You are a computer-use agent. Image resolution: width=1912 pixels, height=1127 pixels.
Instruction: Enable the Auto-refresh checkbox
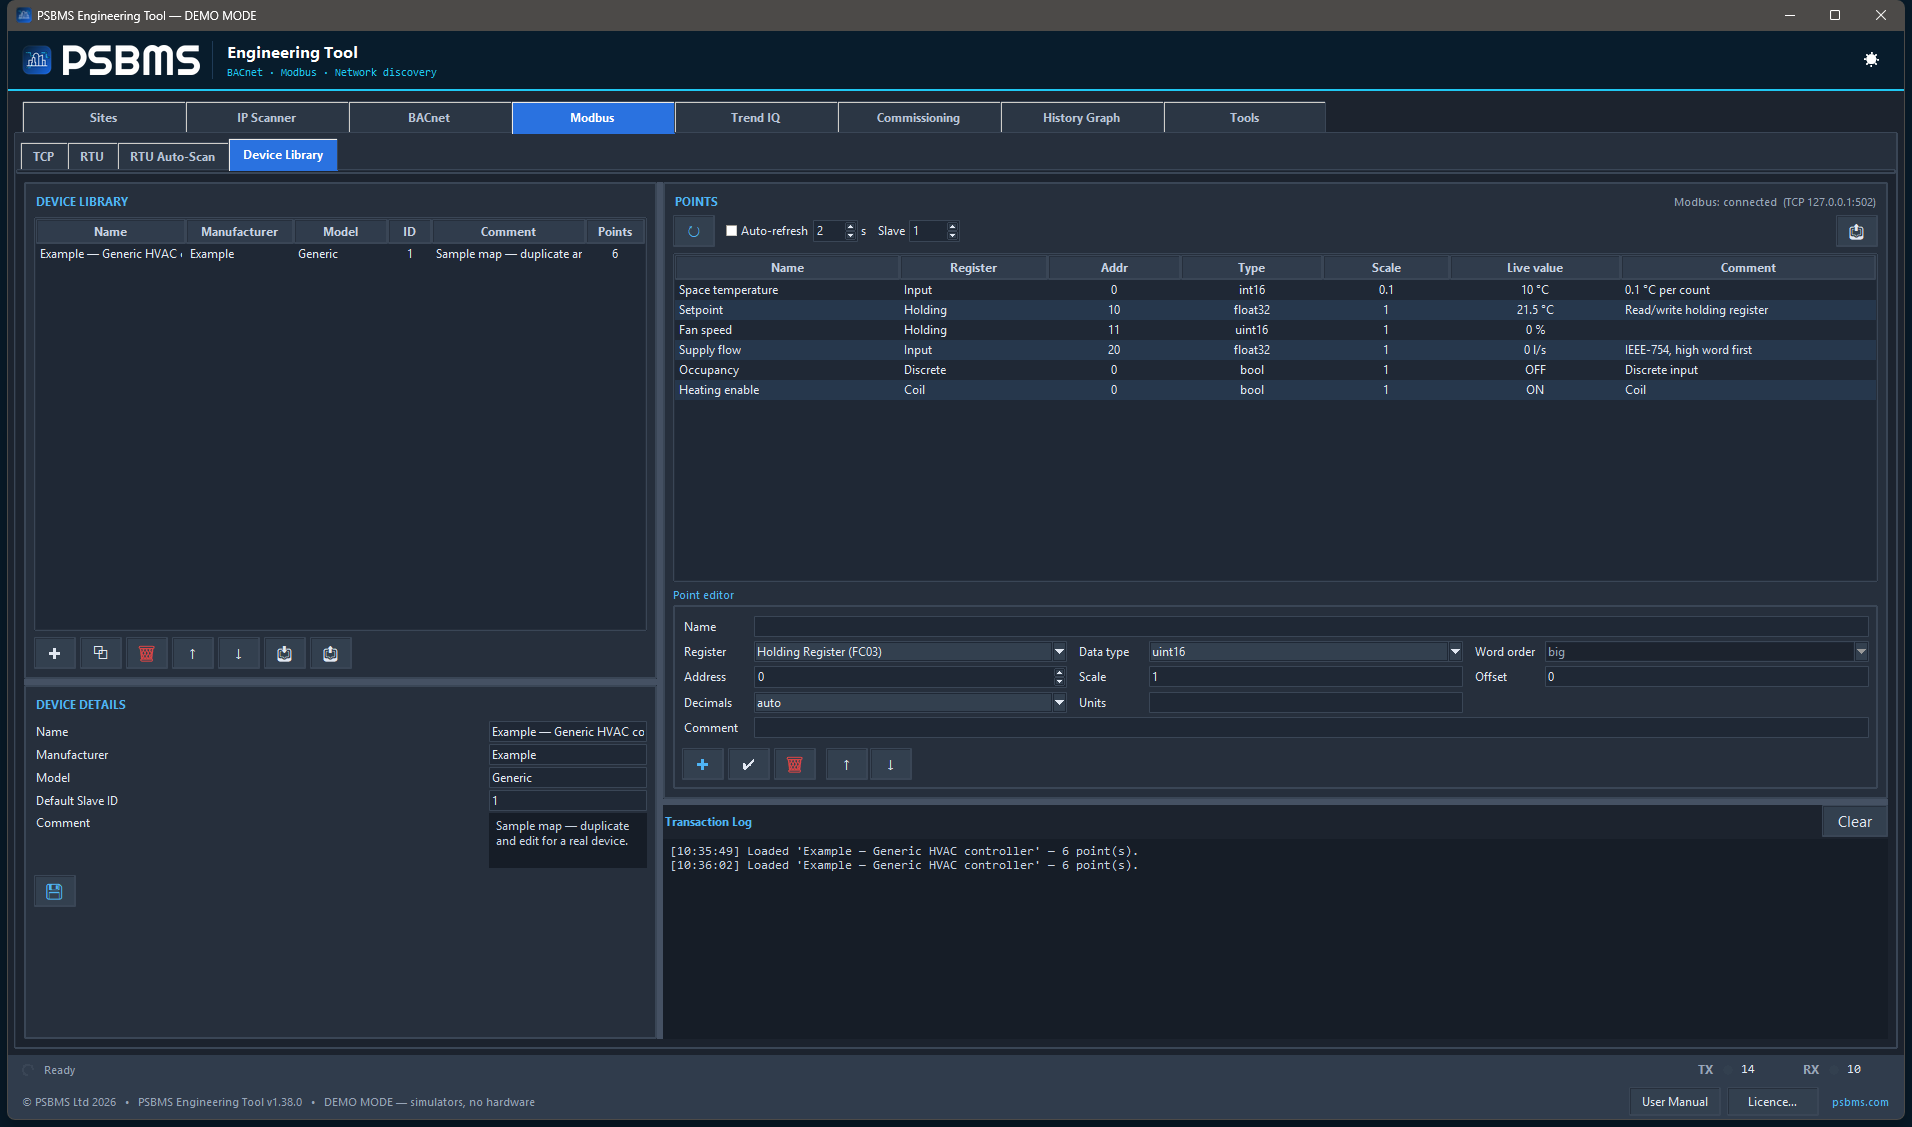click(x=731, y=231)
